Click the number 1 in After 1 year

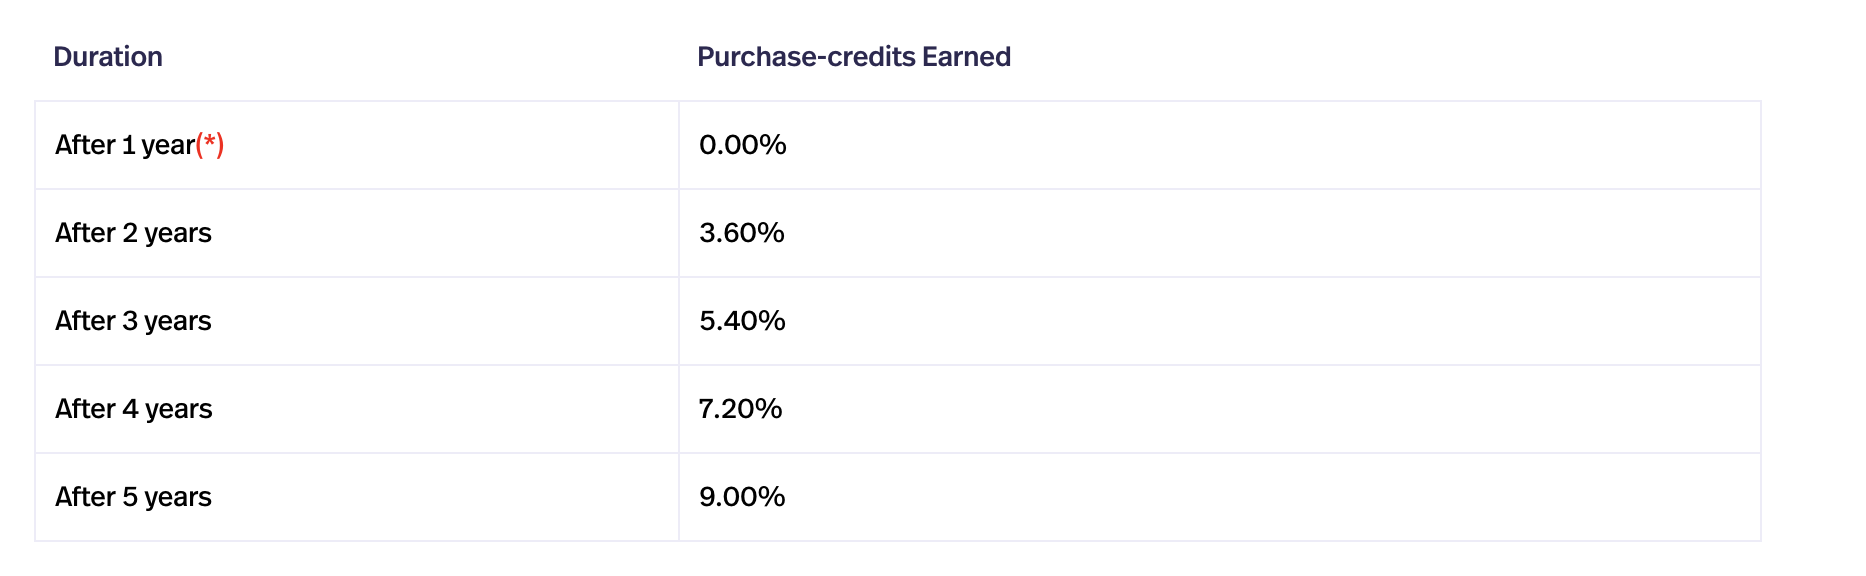[x=128, y=145]
